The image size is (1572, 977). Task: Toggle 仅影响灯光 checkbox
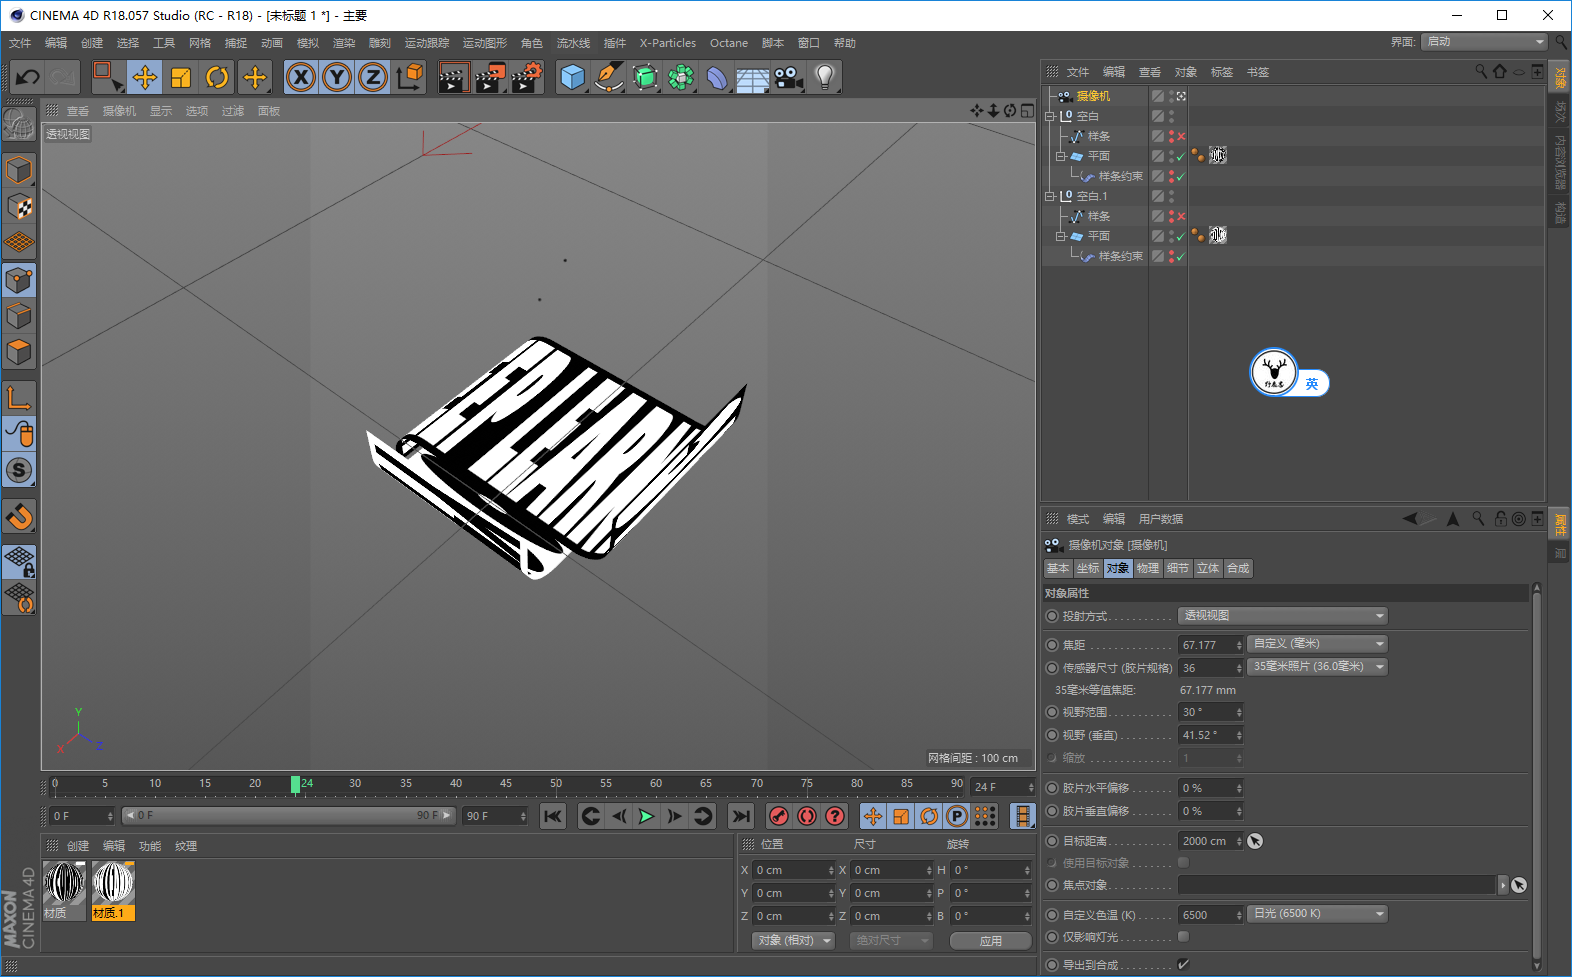click(x=1184, y=937)
